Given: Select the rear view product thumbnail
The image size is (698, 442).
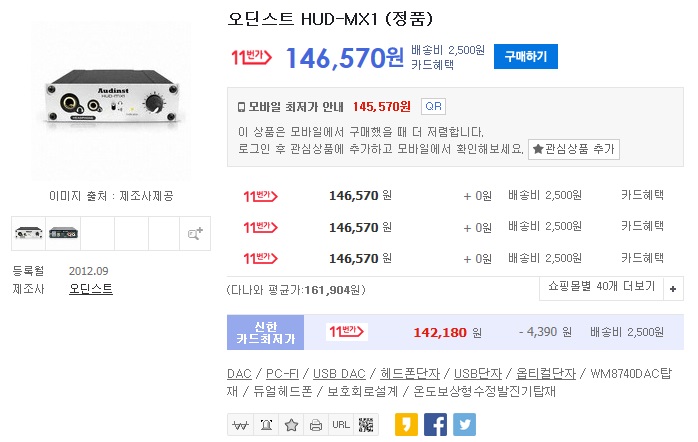Looking at the screenshot, I should [x=62, y=233].
